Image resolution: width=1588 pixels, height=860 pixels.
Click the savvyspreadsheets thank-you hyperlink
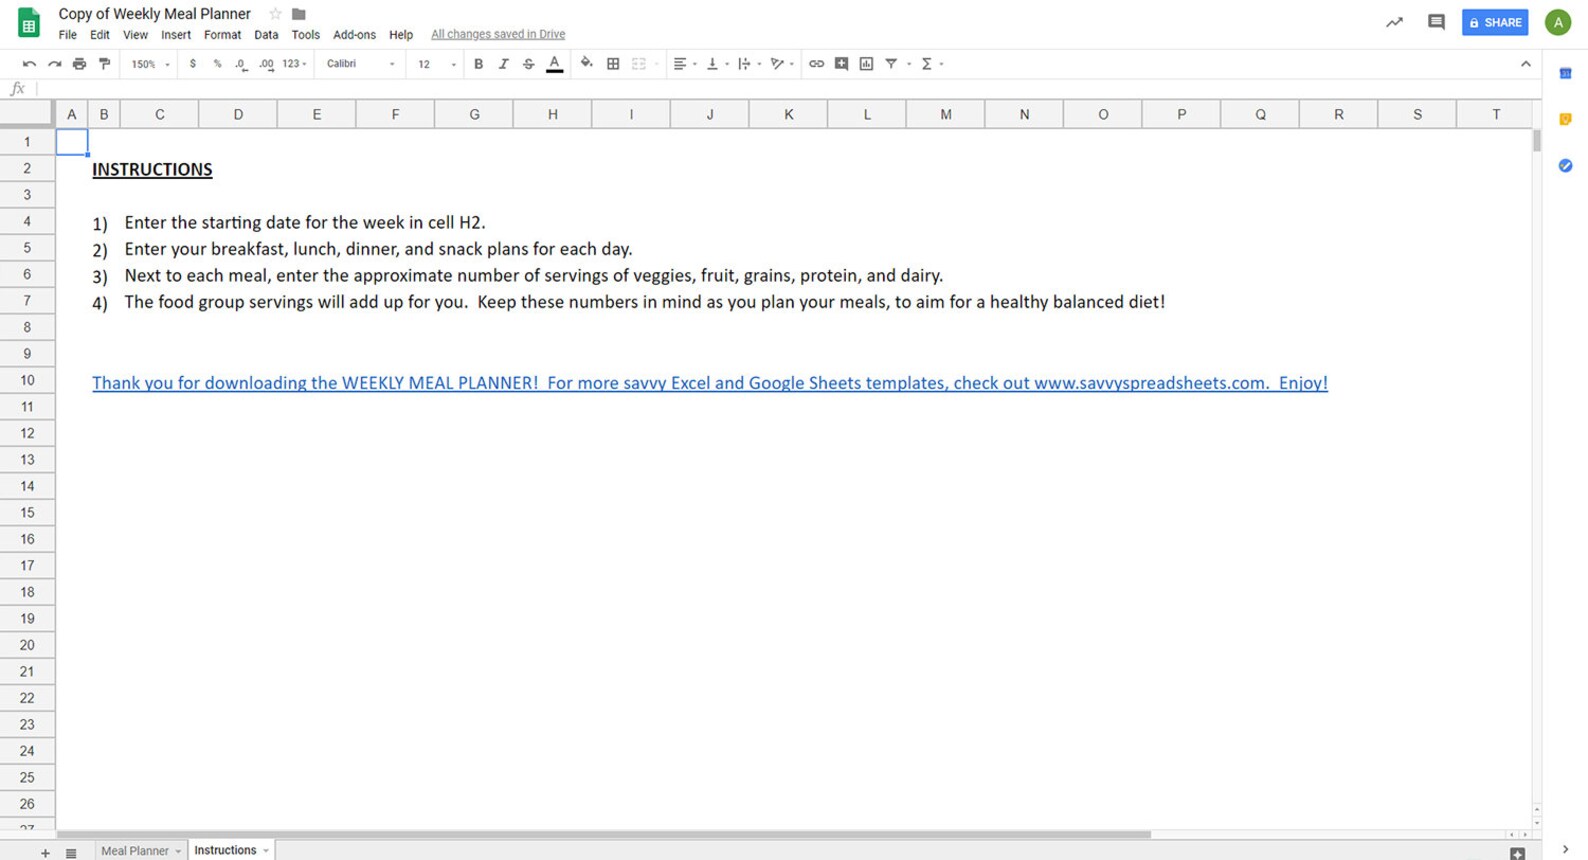click(710, 383)
